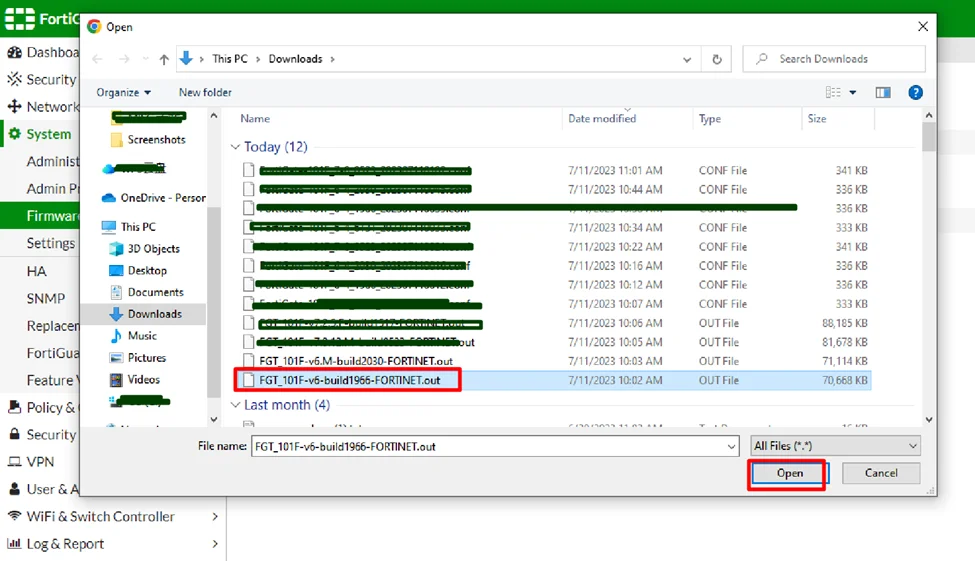Screen dimensions: 975x561
Task: Open HA page in FortiGate sidebar
Action: coord(36,271)
